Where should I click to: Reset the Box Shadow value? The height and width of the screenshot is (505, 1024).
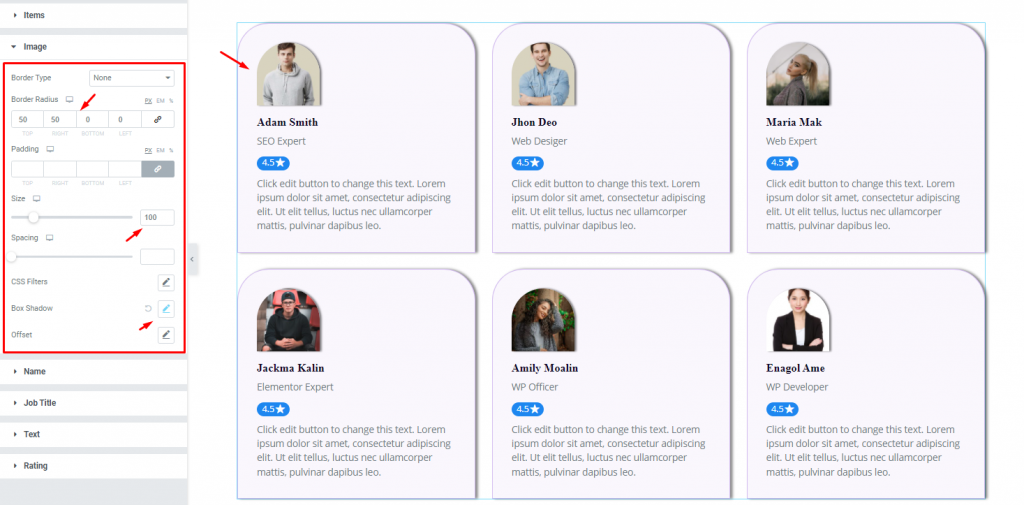click(148, 308)
